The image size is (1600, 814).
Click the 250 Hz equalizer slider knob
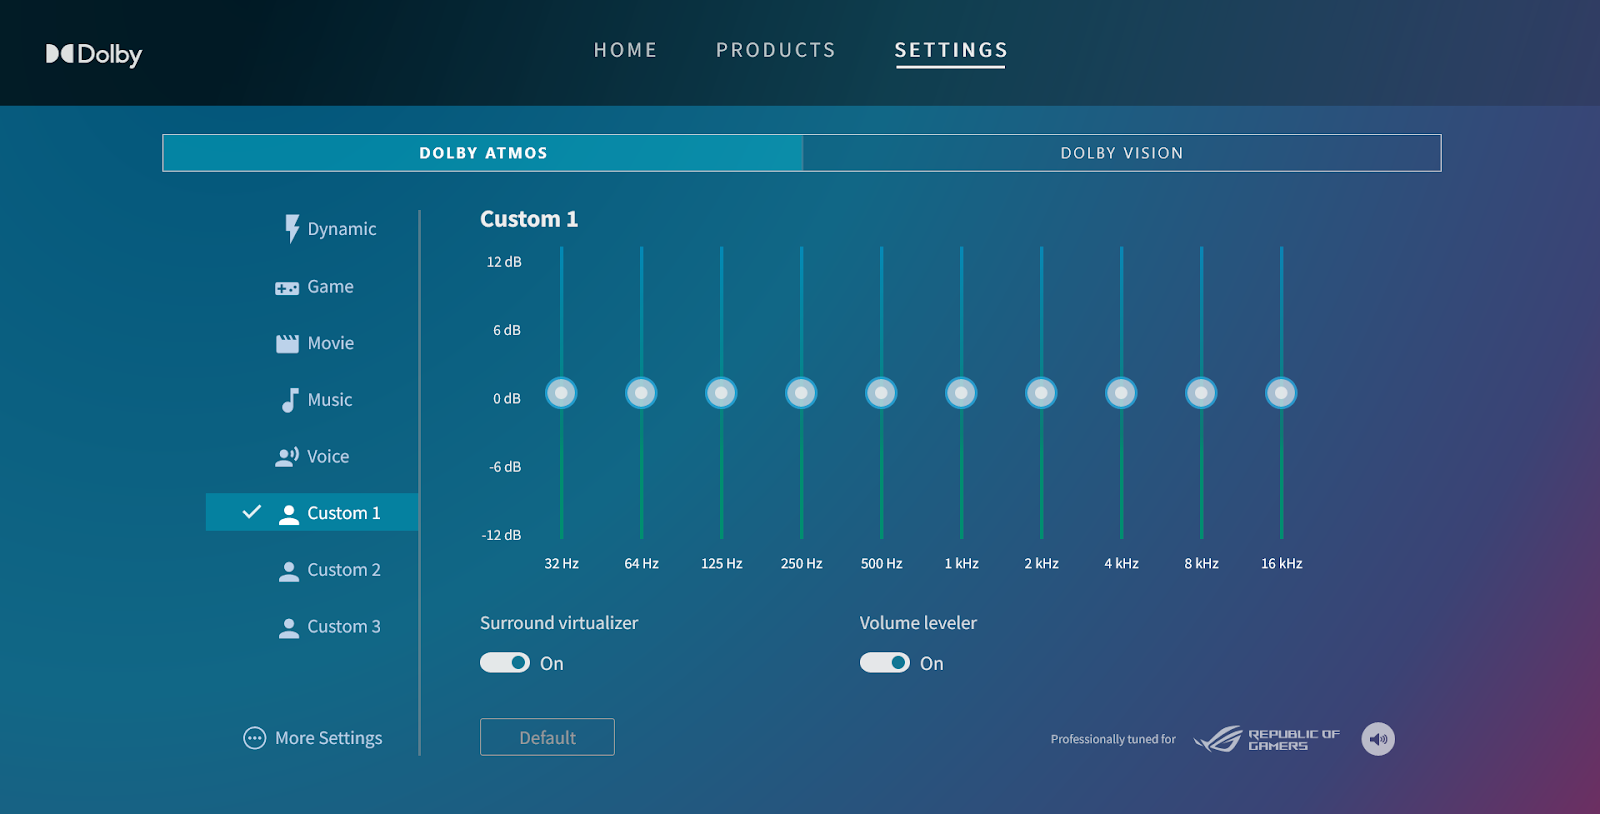(x=801, y=393)
